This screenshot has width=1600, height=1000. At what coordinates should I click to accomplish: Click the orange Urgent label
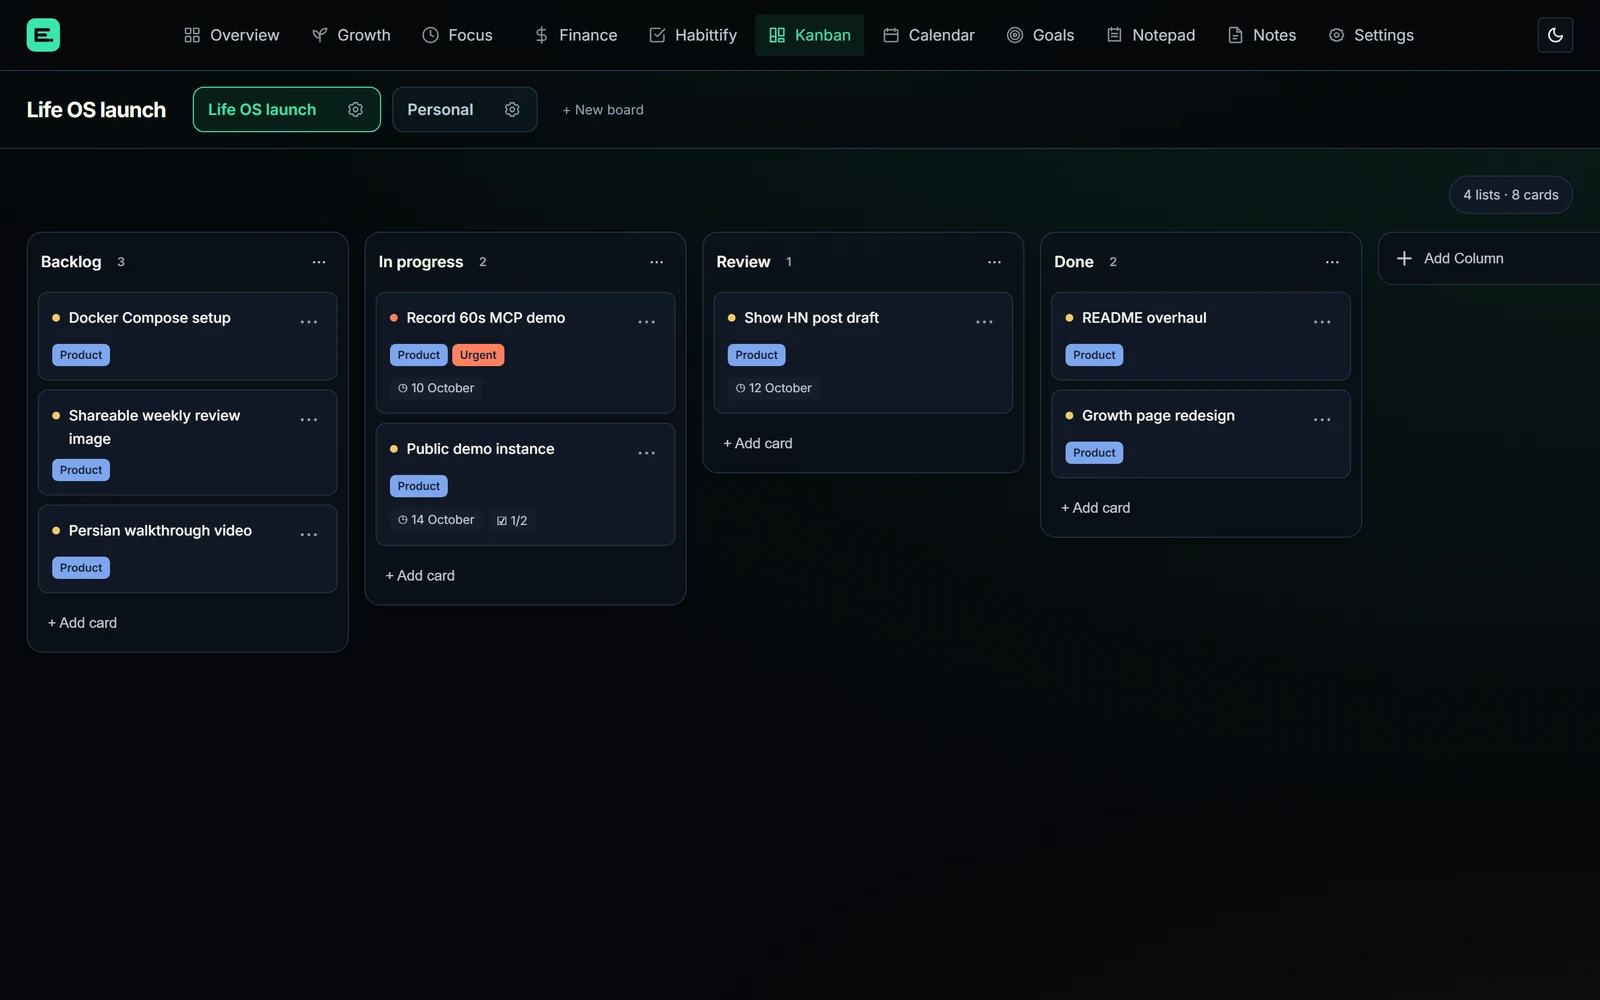(x=478, y=355)
